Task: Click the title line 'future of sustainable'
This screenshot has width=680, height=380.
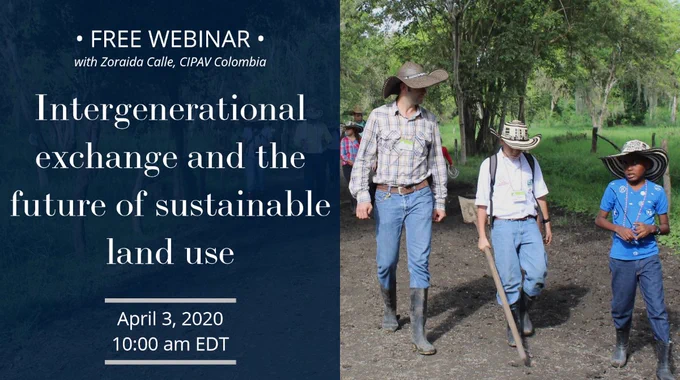Action: coord(170,204)
